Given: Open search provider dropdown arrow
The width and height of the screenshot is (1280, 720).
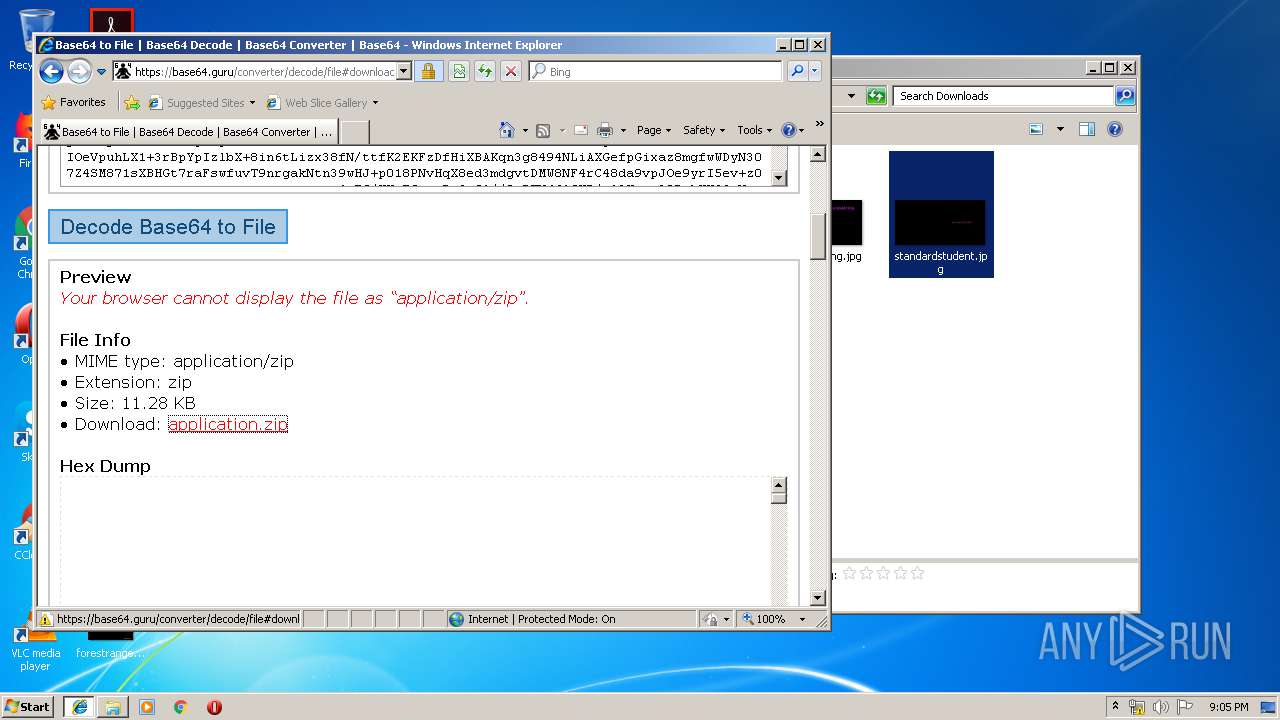Looking at the screenshot, I should tap(815, 71).
